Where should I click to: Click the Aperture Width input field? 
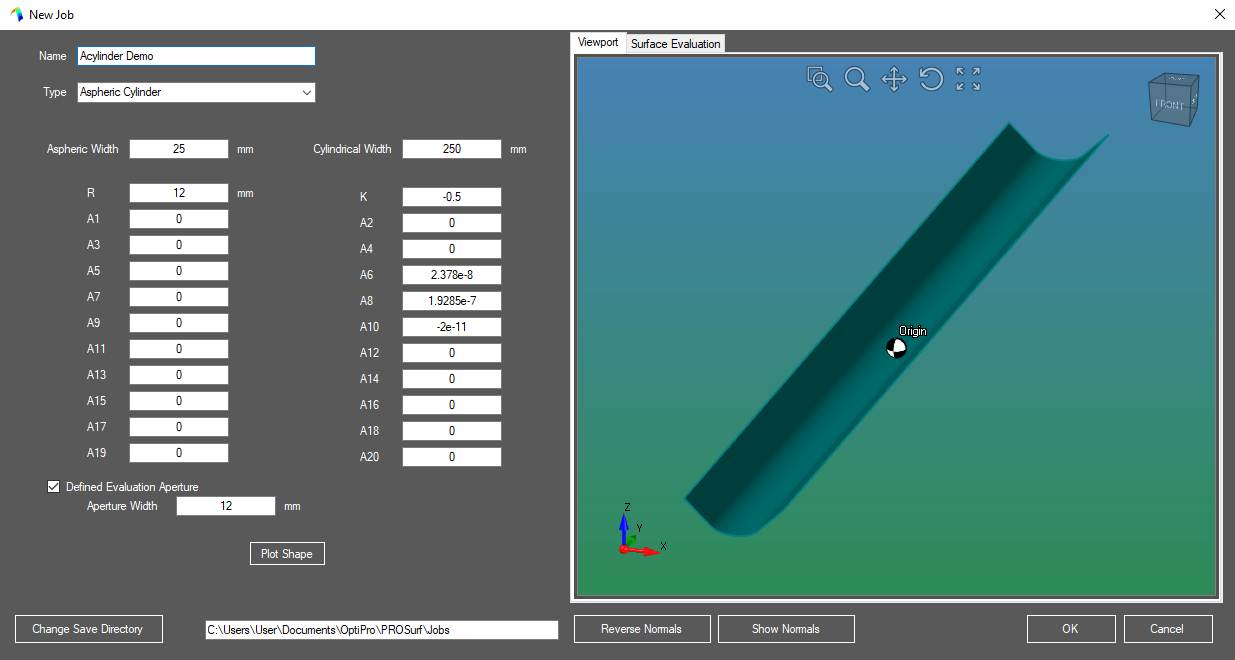pyautogui.click(x=225, y=506)
